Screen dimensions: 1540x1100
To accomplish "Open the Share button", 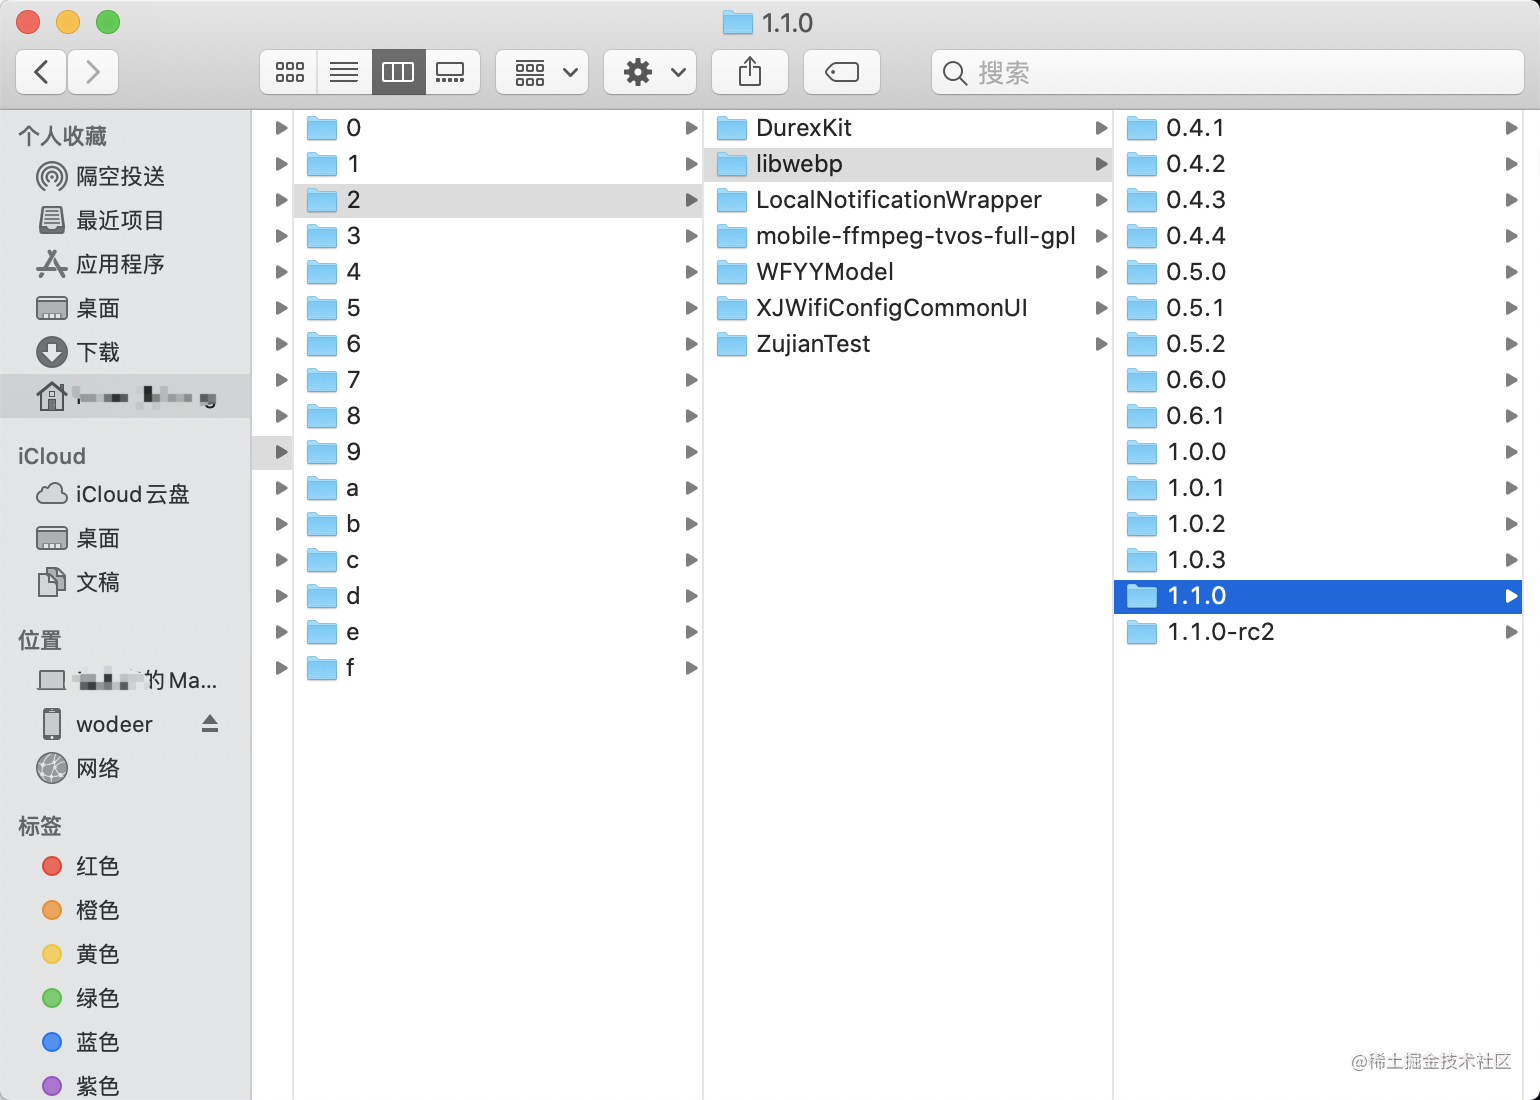I will 749,71.
